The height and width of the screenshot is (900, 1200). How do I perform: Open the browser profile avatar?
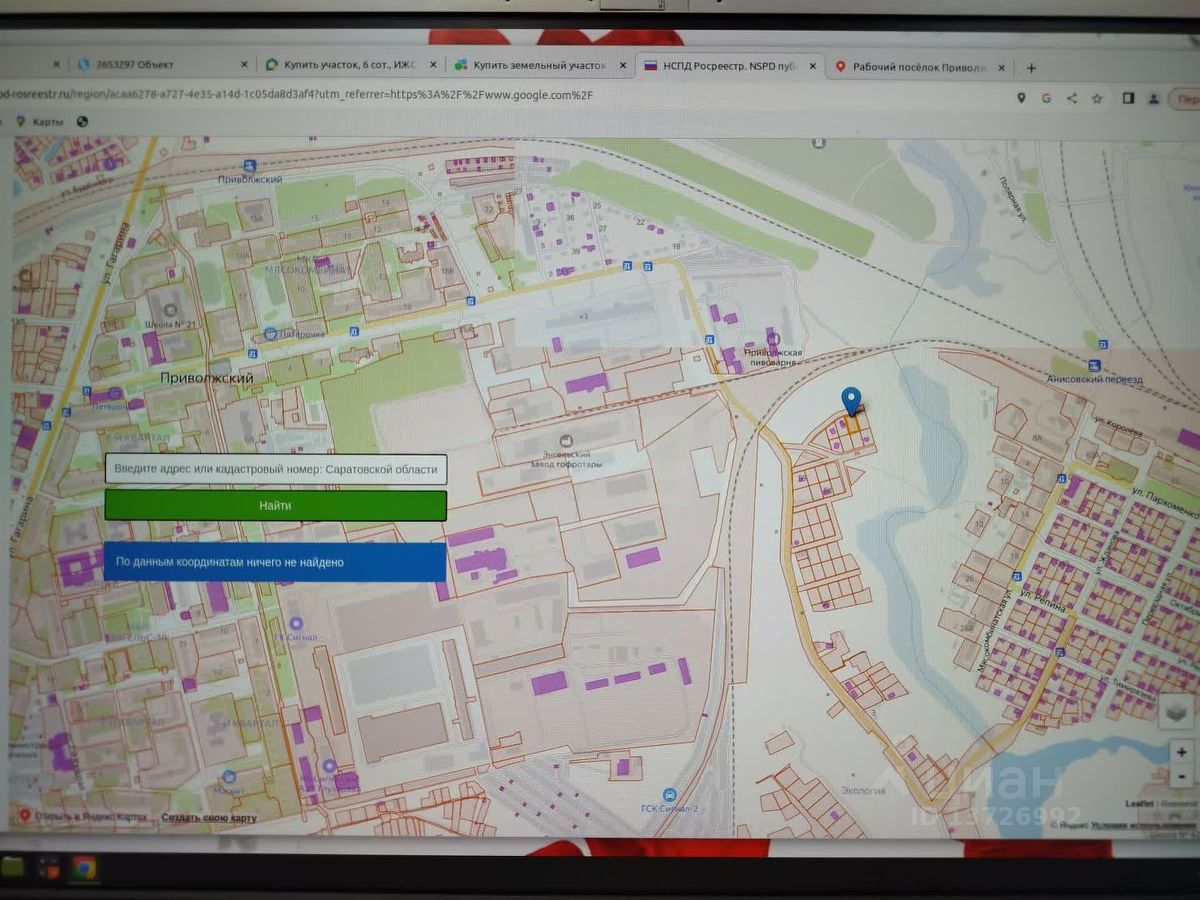tap(1154, 98)
